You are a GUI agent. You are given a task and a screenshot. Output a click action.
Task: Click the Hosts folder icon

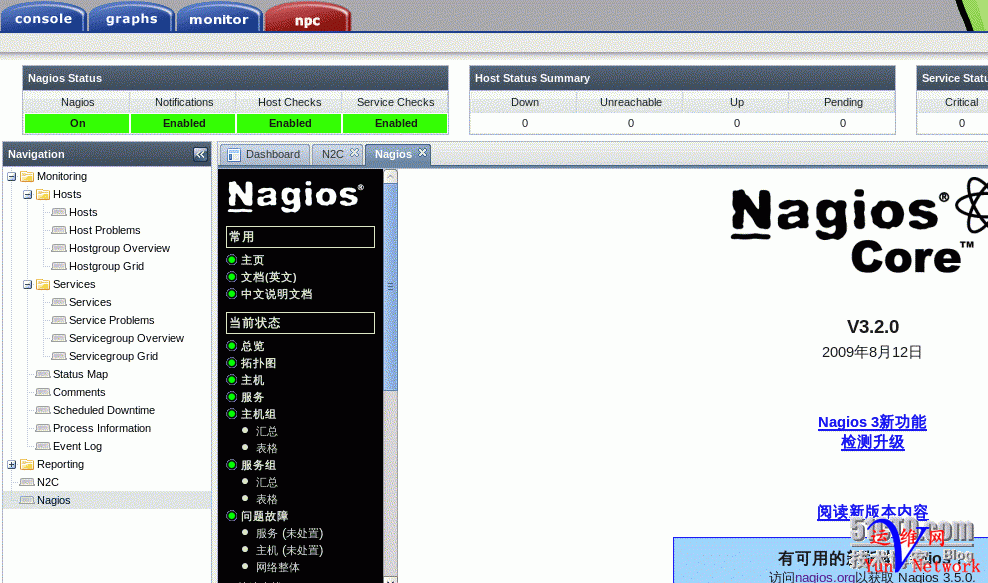coord(43,194)
